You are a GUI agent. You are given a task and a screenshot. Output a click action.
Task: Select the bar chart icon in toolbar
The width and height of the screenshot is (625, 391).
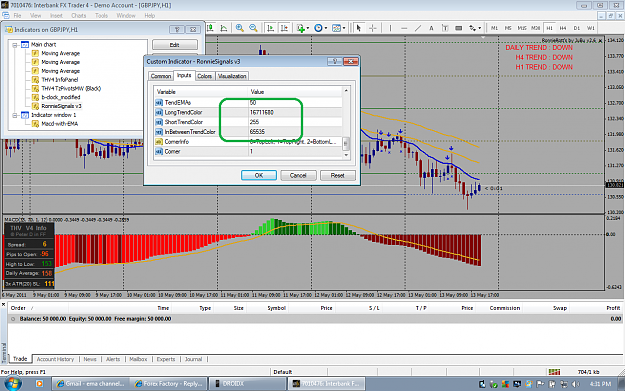(210, 28)
